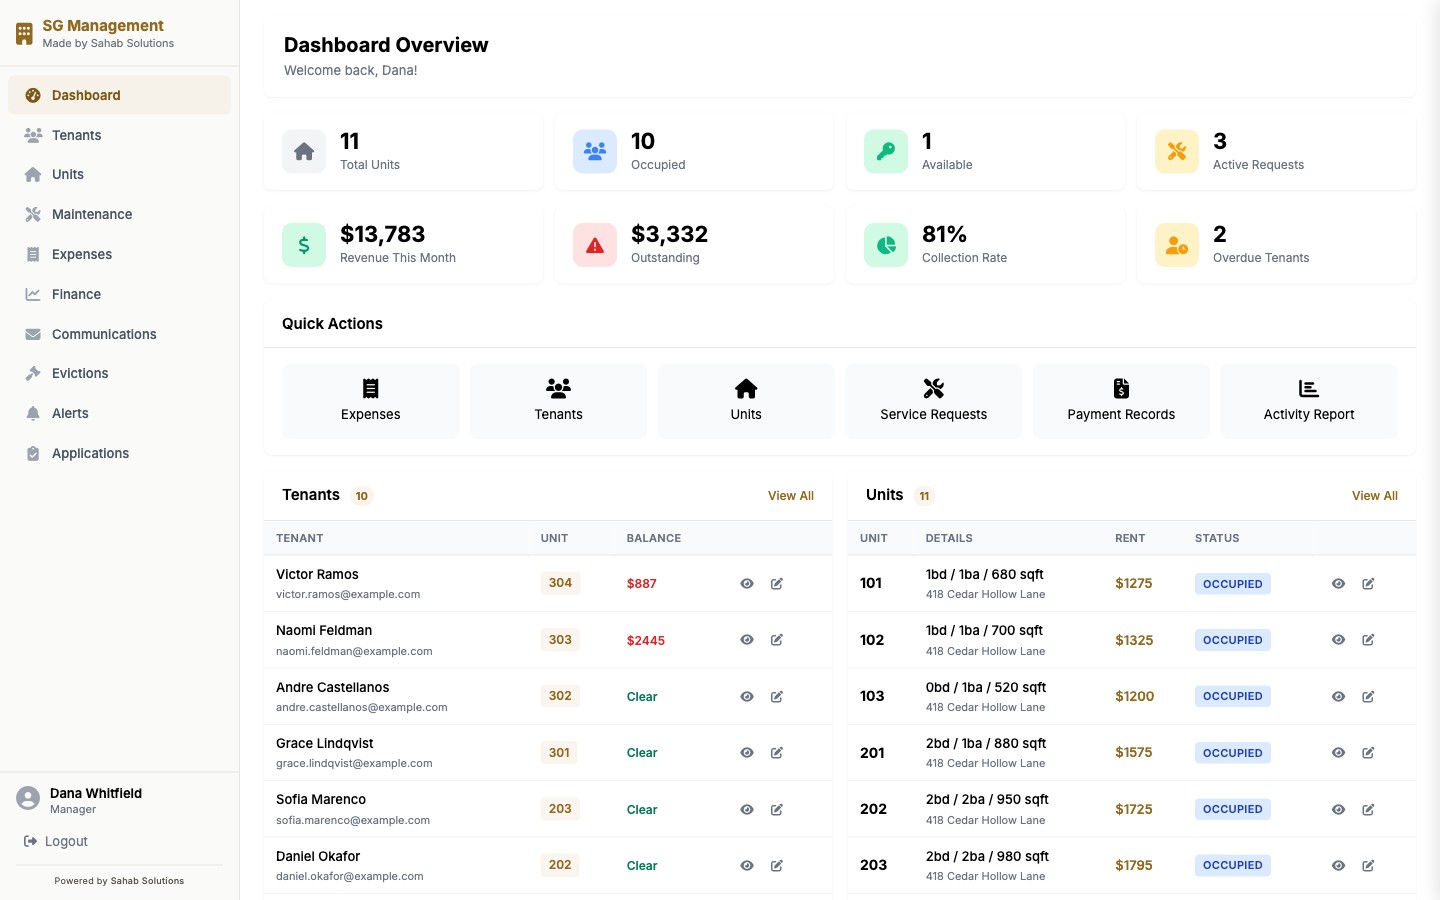Click the Active Requests tools icon
1440x900 pixels.
coord(1177,152)
